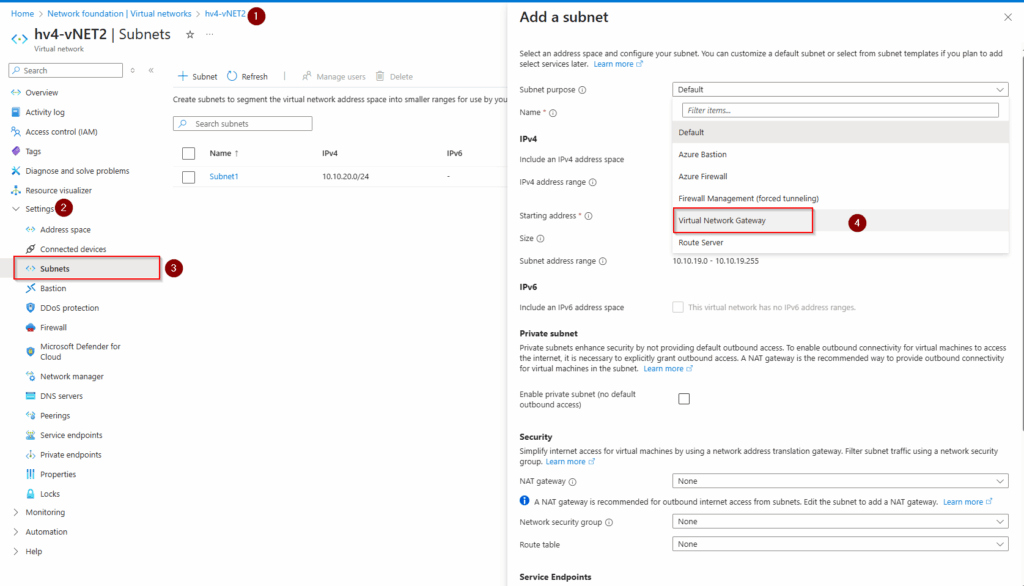Sort subnets by Name column header

click(224, 154)
